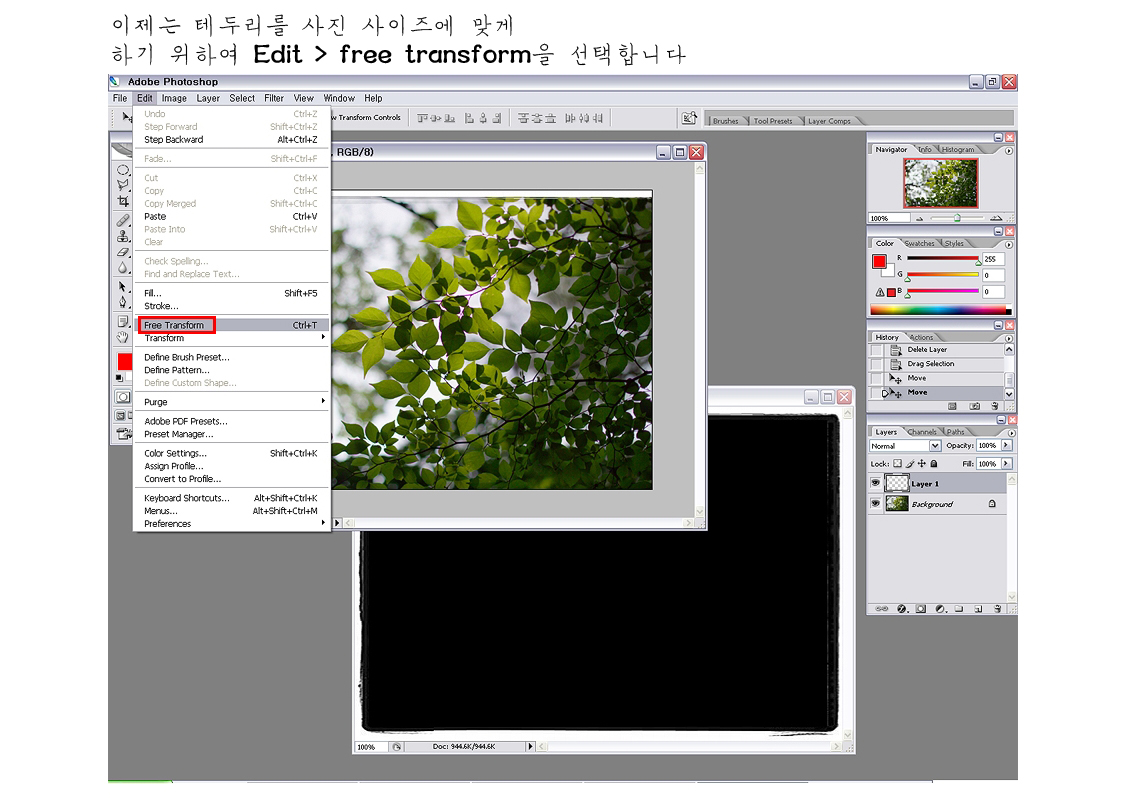This screenshot has width=1136, height=798.
Task: Choose Free Transform from Edit menu
Action: [x=174, y=325]
